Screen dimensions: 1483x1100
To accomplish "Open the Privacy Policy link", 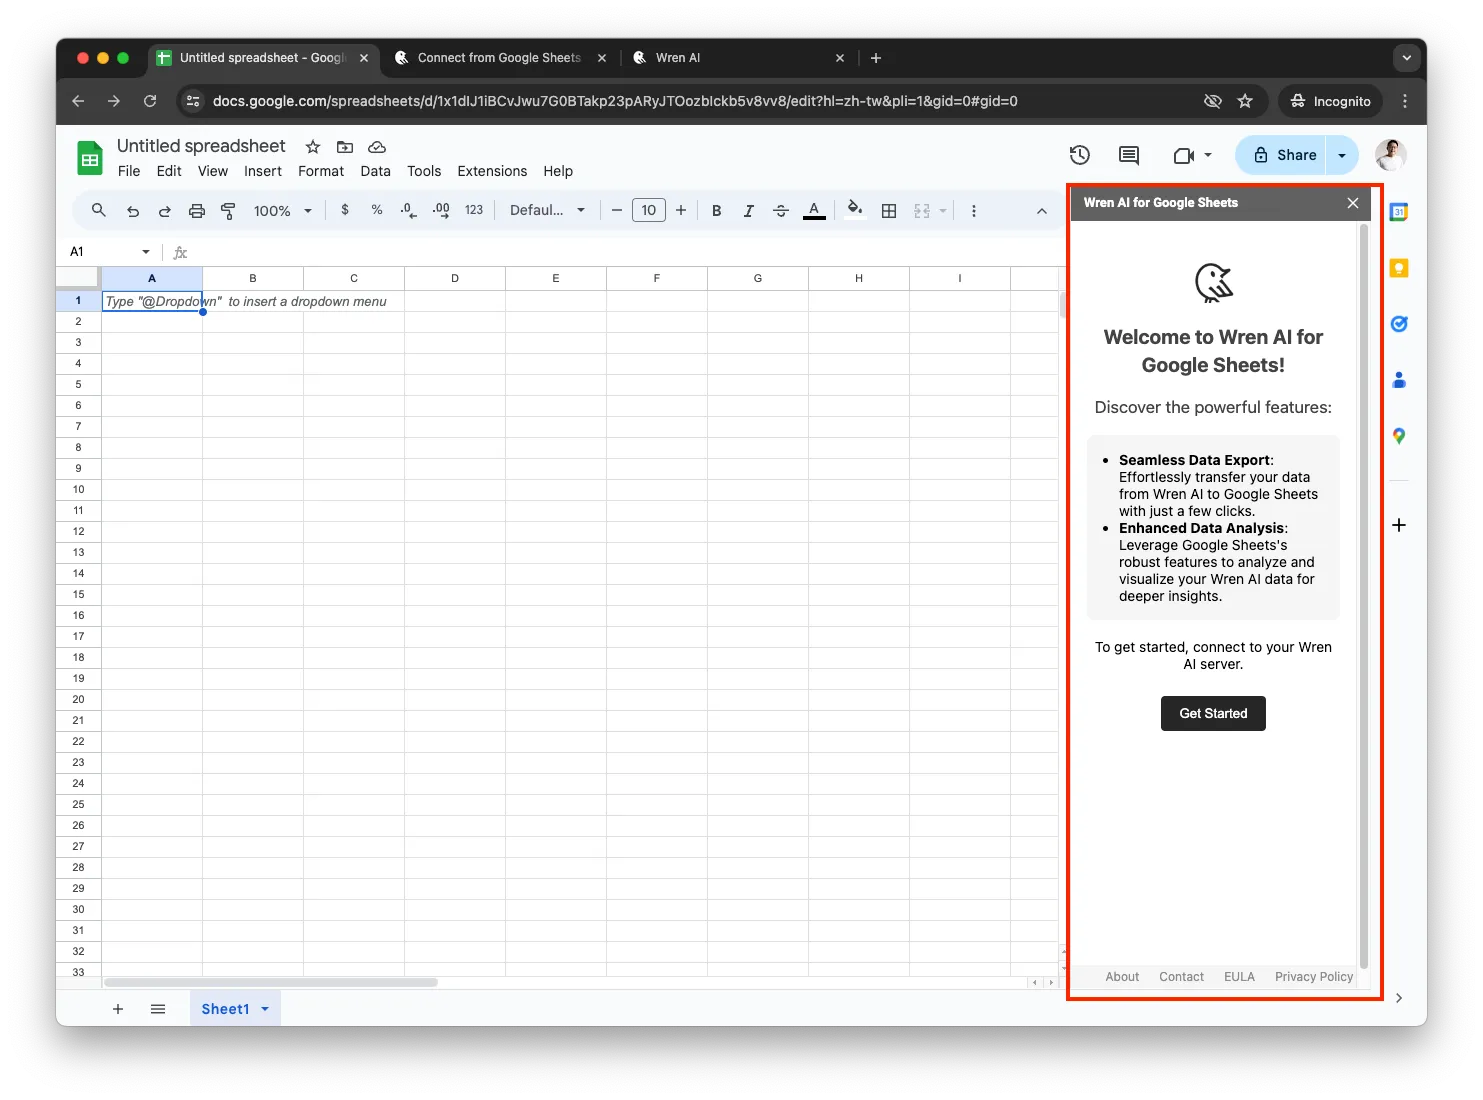I will point(1314,977).
